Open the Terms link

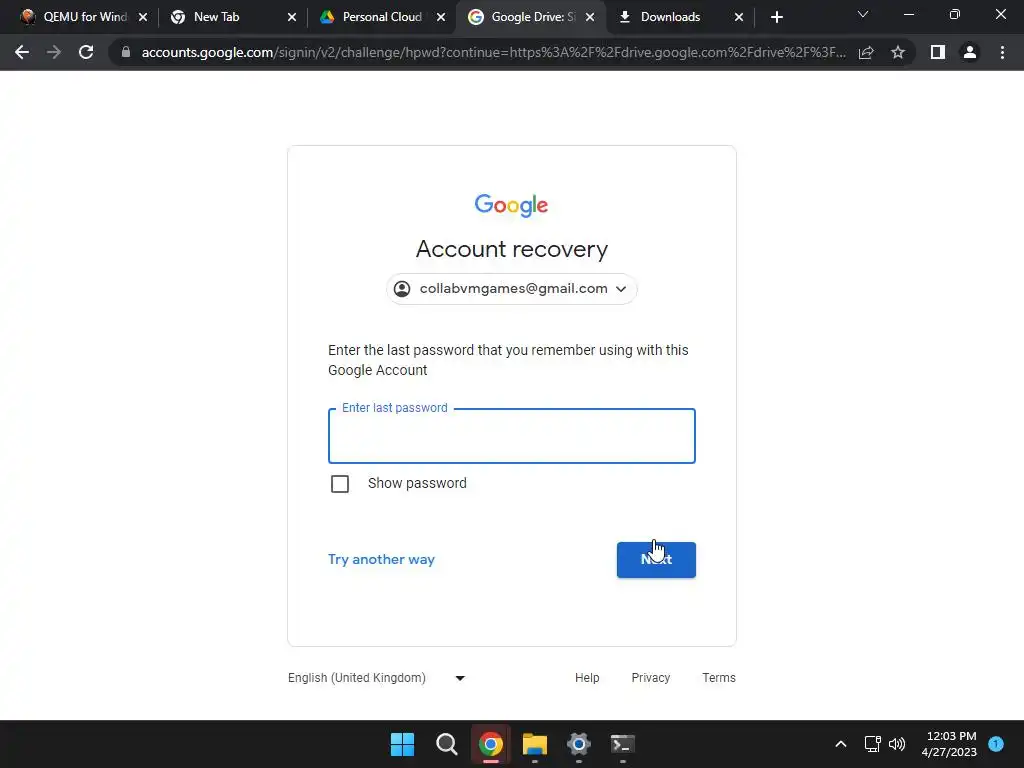(x=718, y=678)
